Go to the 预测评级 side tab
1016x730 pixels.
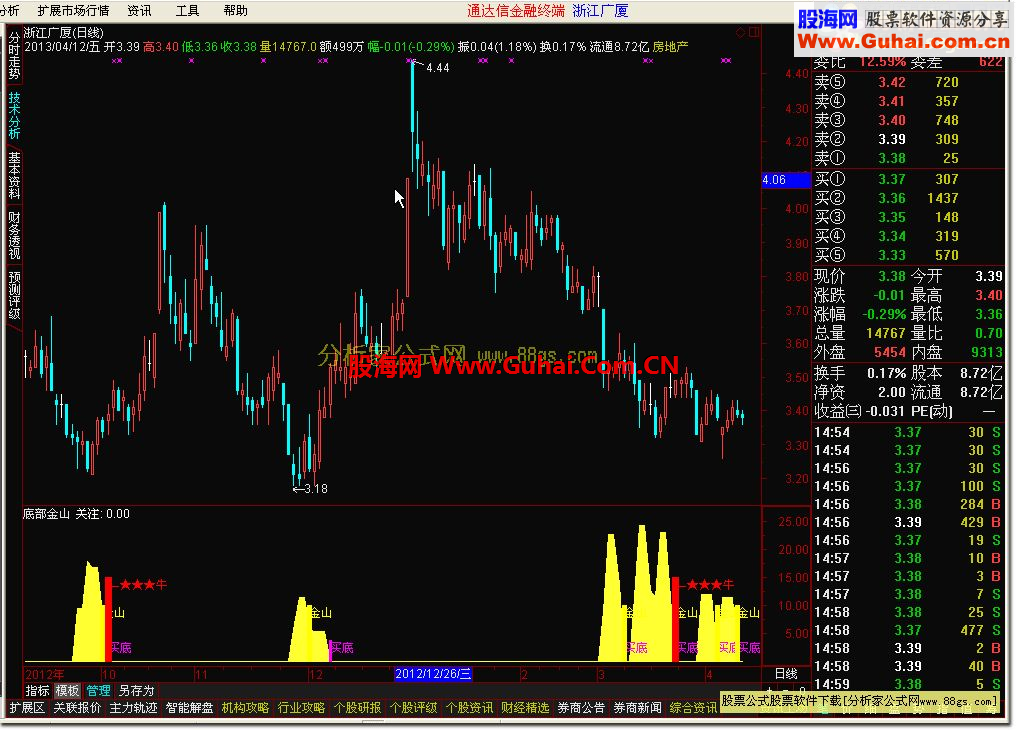tap(14, 295)
